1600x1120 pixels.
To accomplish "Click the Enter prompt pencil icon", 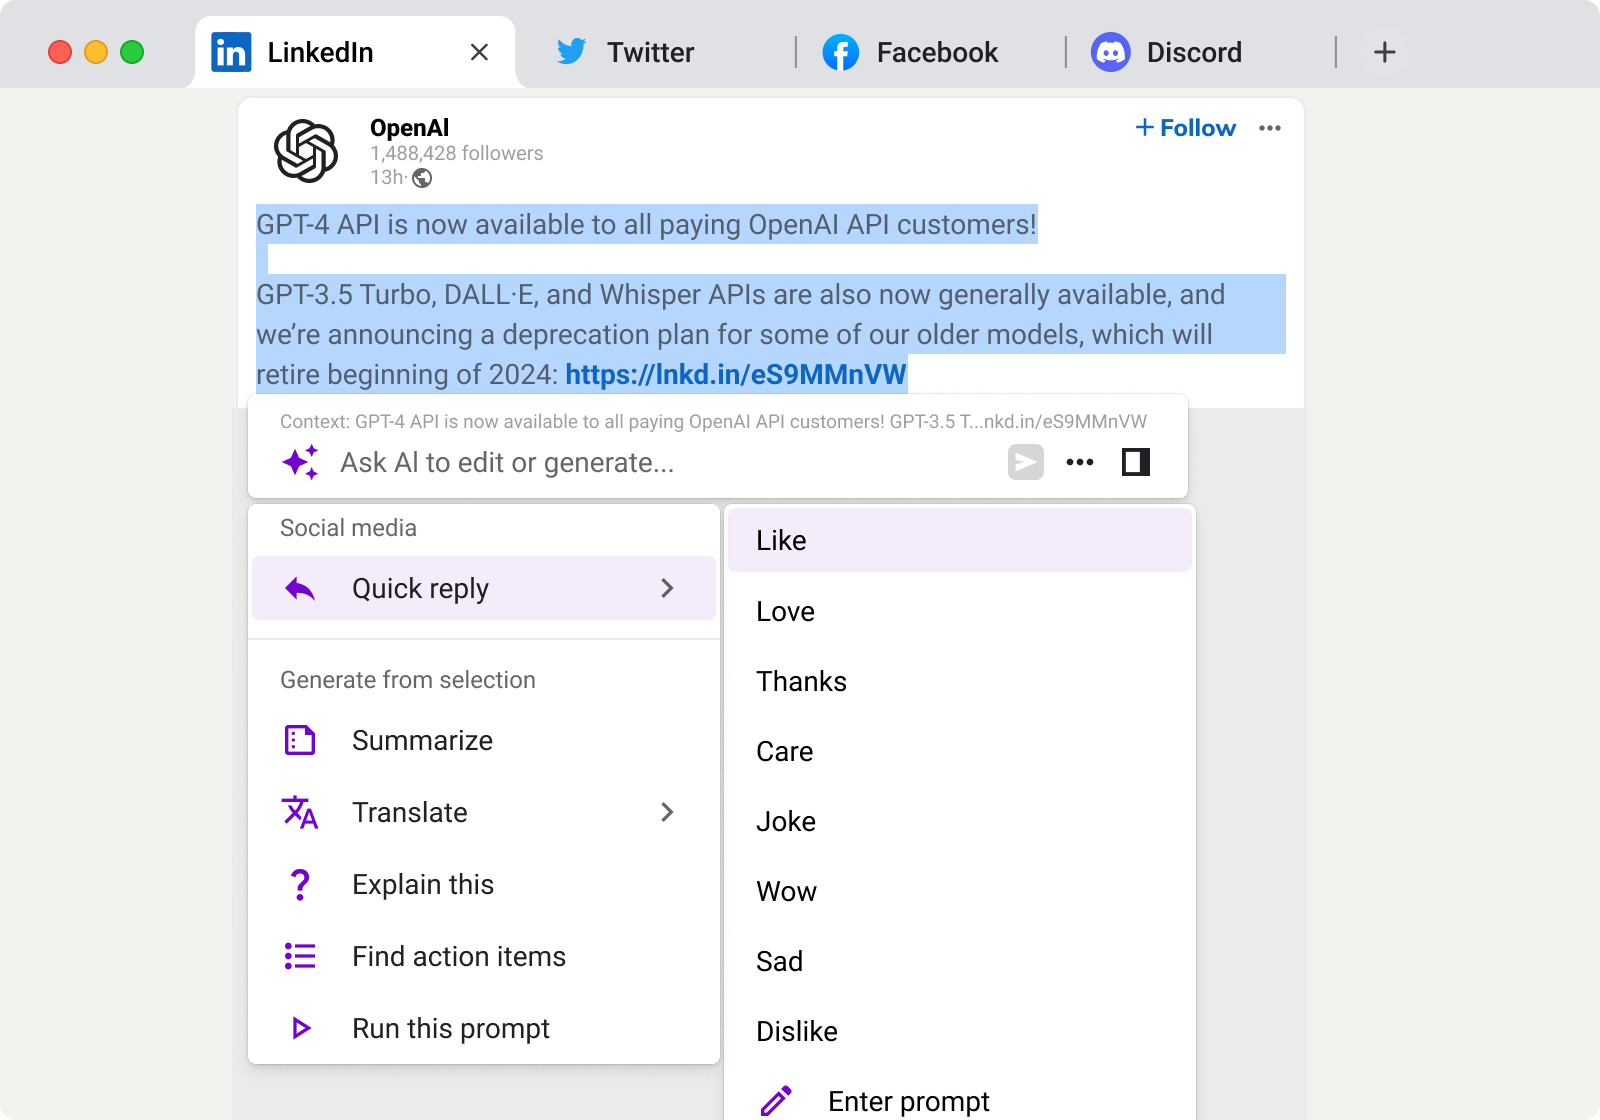I will [776, 1101].
